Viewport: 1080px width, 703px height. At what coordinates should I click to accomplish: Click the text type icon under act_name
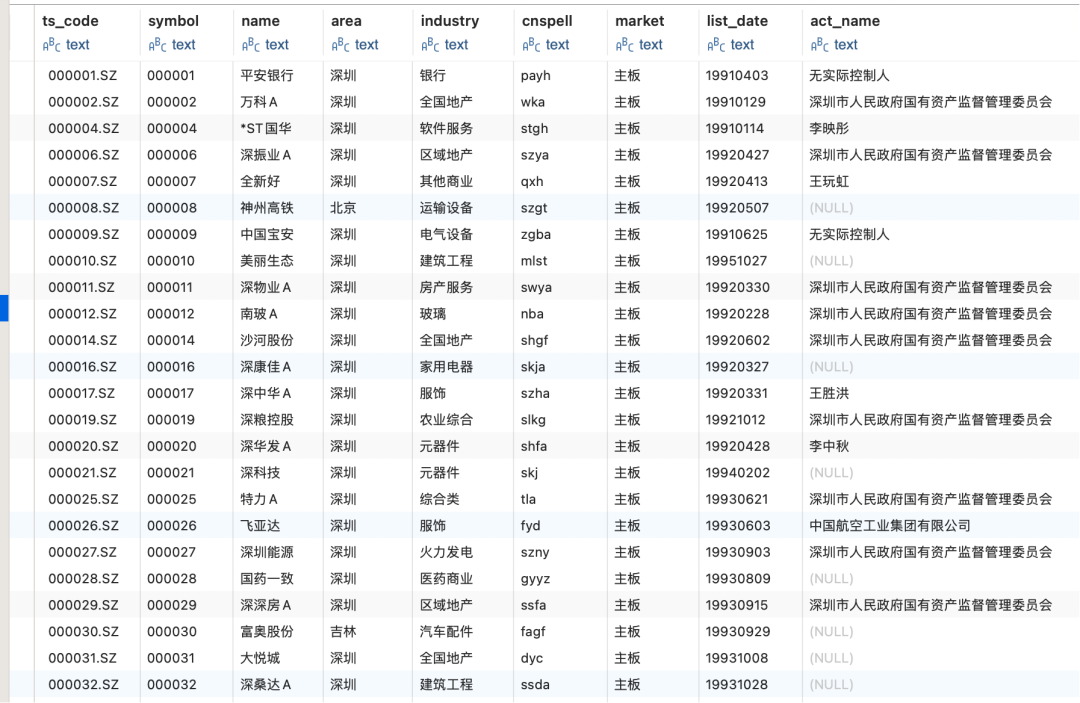(x=820, y=45)
